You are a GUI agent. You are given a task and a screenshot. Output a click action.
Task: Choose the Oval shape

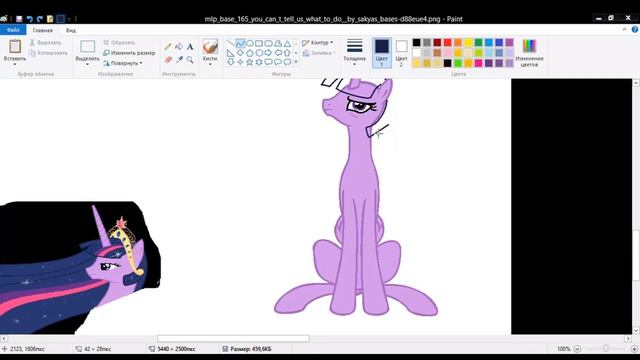coord(249,43)
